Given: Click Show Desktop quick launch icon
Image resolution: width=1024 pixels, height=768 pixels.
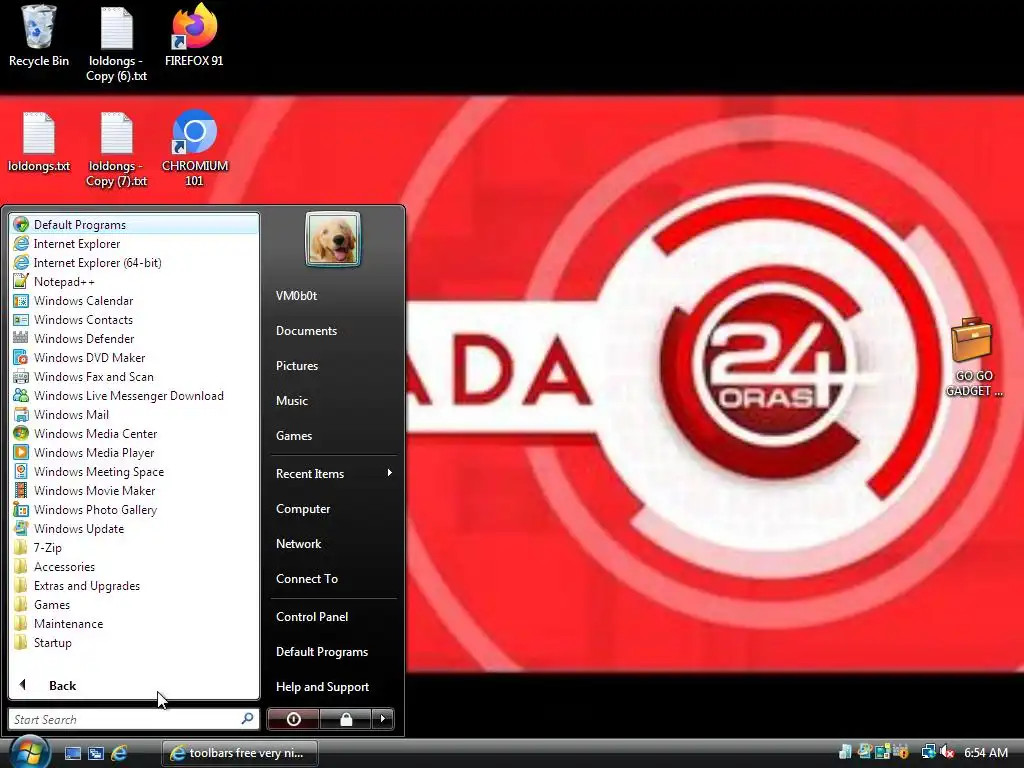Looking at the screenshot, I should click(72, 753).
